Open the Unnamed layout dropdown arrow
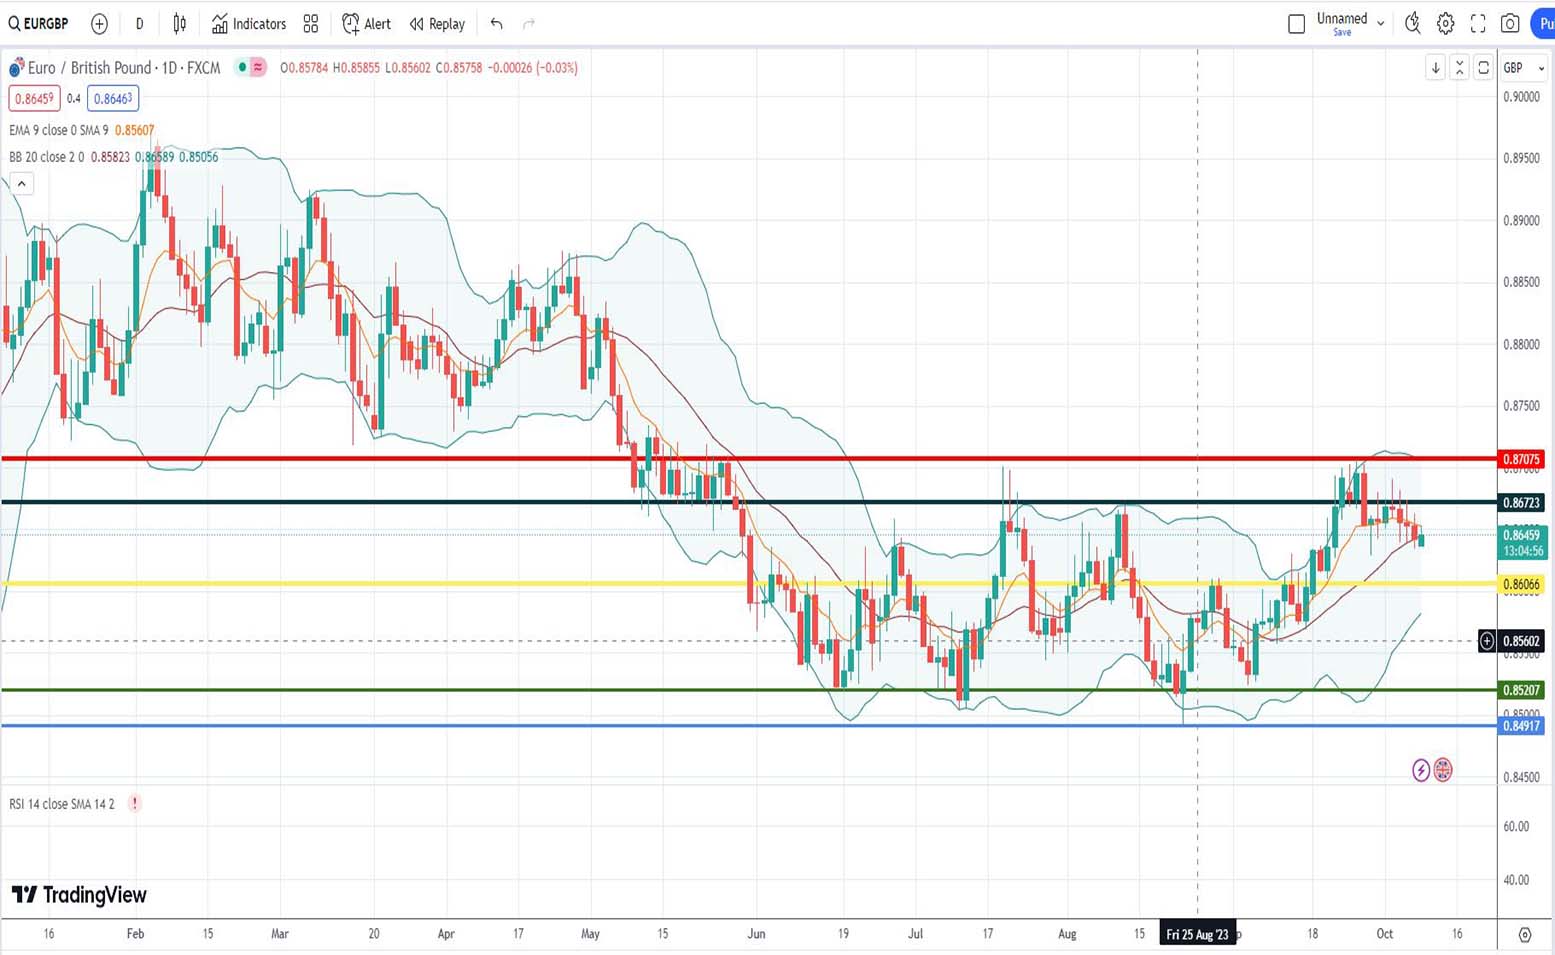This screenshot has height=955, width=1555. (1381, 24)
